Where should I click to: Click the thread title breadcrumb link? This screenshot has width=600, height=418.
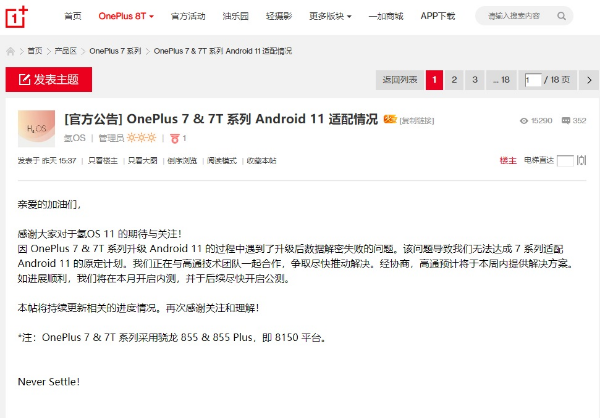pos(223,51)
